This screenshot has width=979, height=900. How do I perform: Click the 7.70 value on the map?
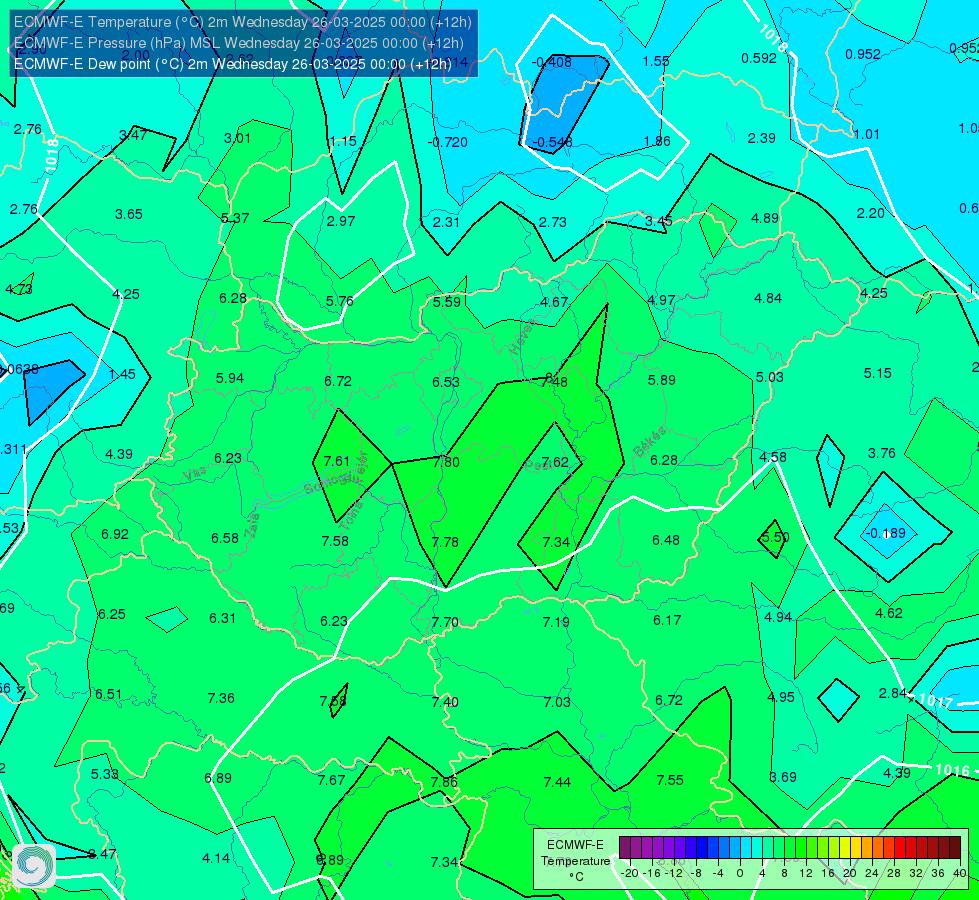click(x=445, y=623)
